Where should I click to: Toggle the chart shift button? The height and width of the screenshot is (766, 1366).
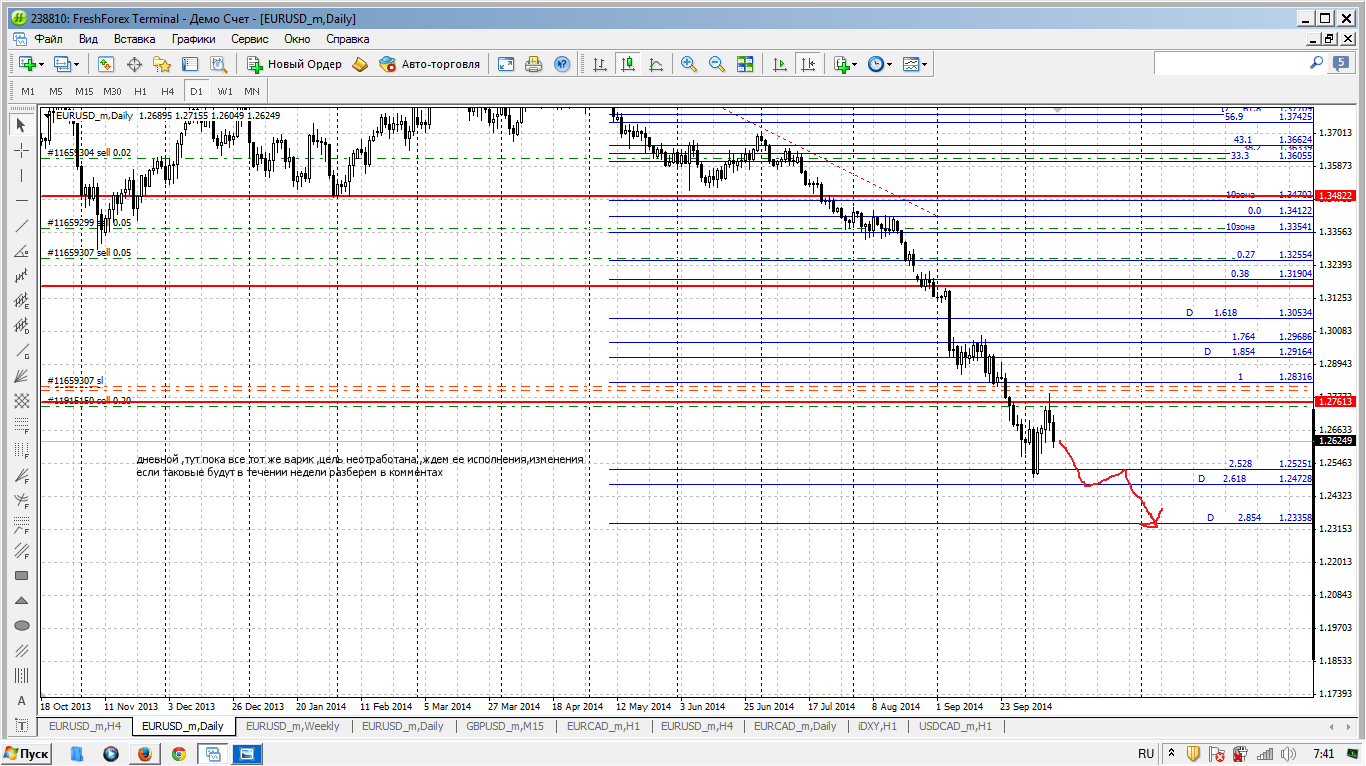[808, 64]
